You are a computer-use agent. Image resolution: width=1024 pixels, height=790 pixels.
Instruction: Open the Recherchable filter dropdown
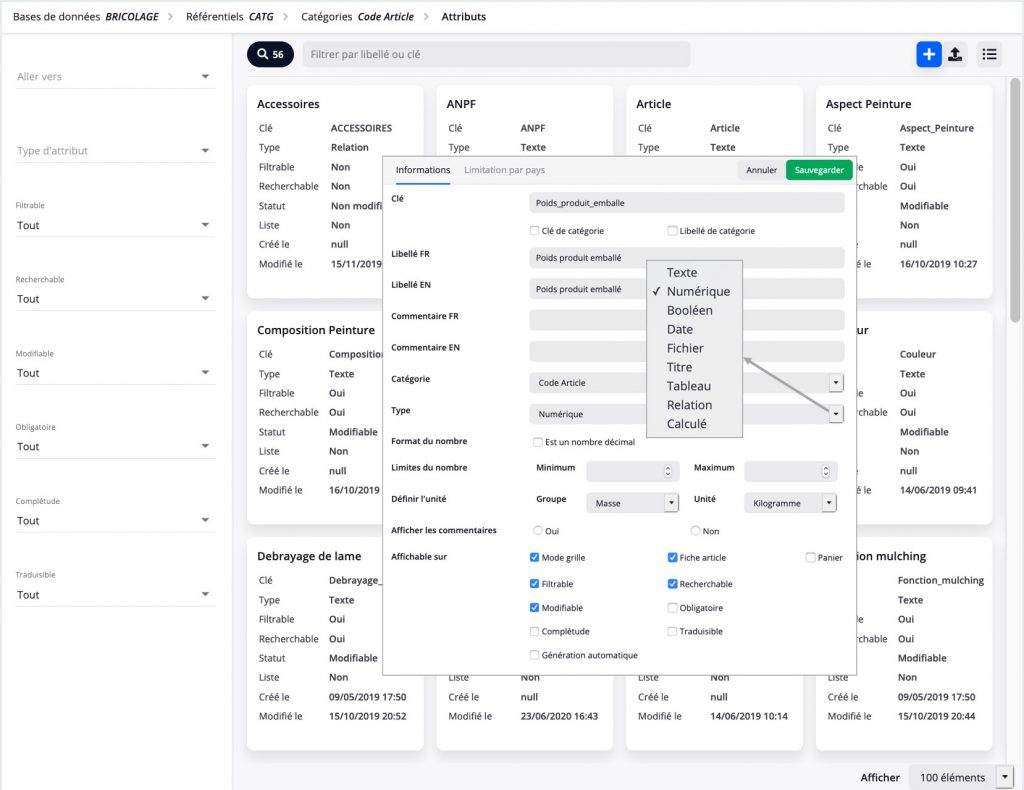(x=115, y=299)
